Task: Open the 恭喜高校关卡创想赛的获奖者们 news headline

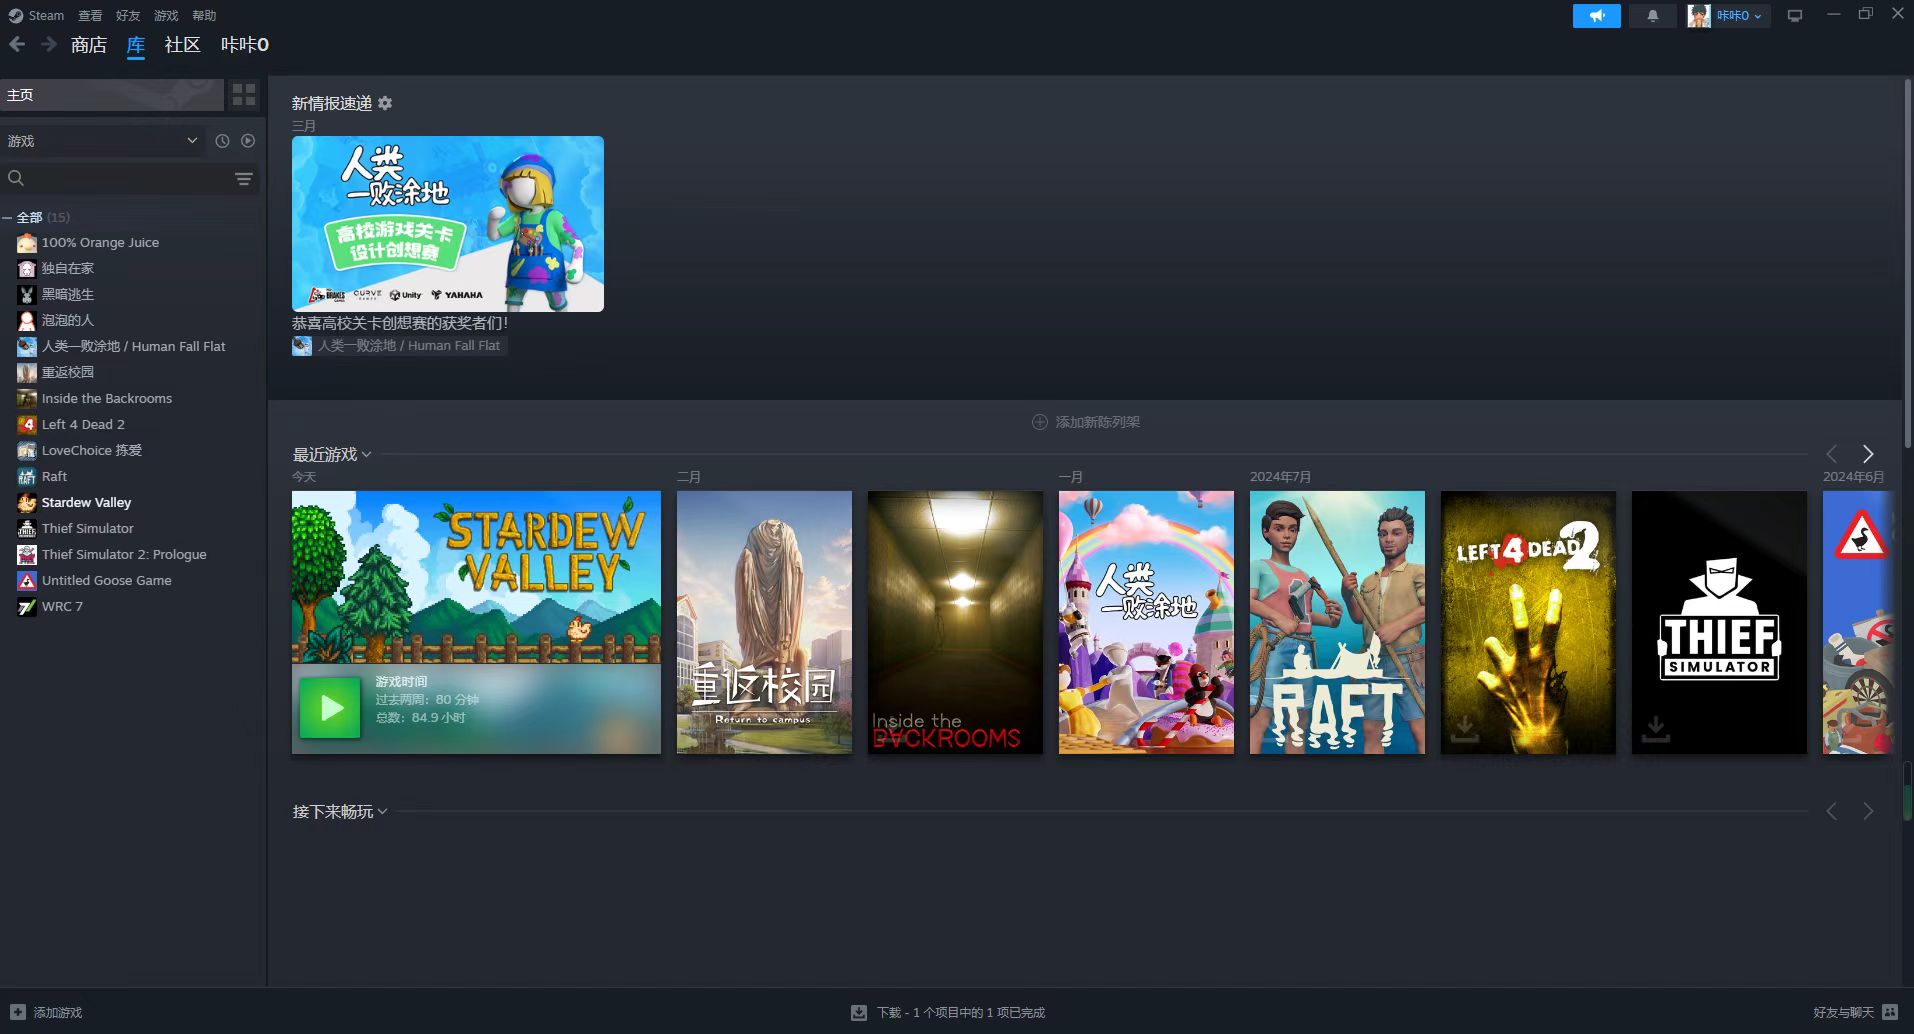Action: tap(400, 323)
